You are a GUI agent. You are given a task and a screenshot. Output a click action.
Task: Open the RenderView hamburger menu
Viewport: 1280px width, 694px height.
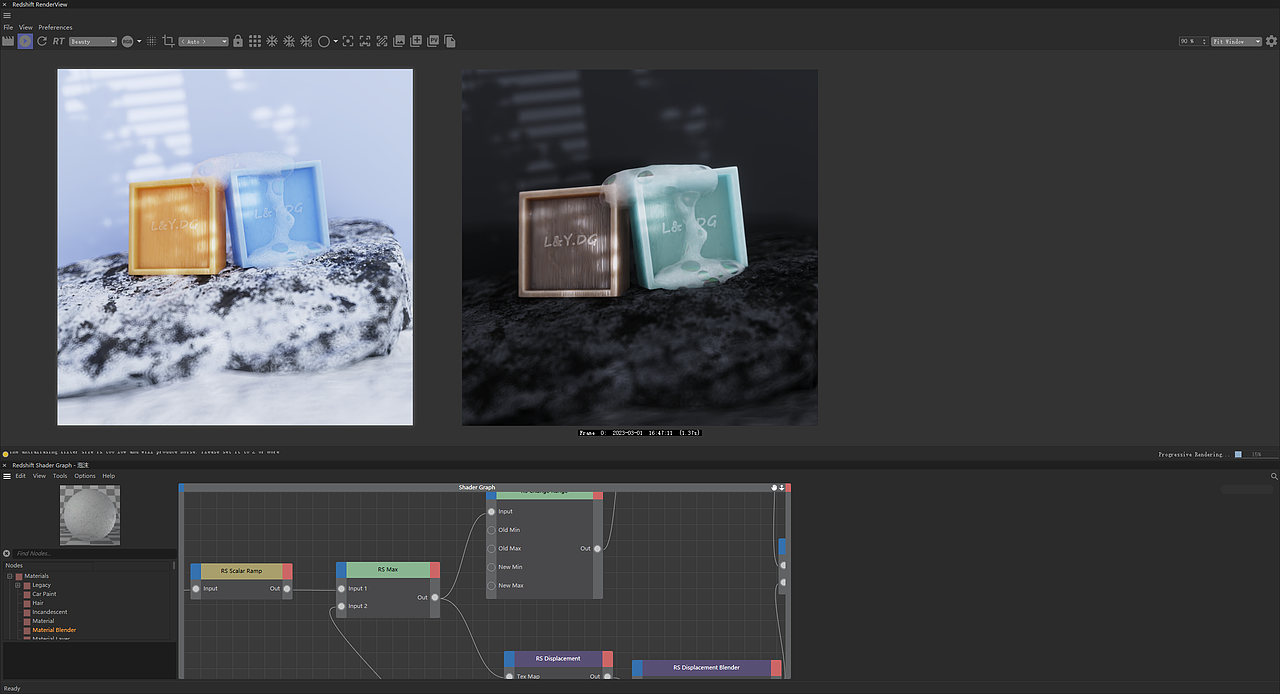(7, 15)
